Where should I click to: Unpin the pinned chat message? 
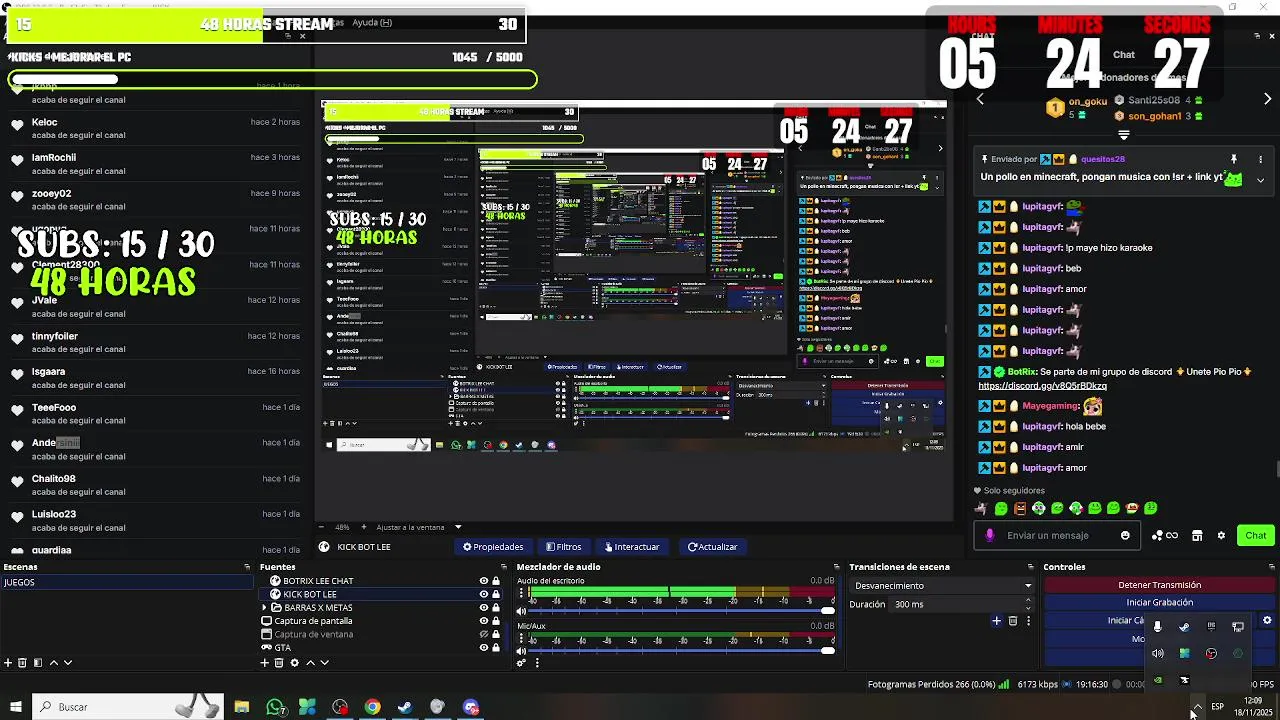(x=1233, y=159)
